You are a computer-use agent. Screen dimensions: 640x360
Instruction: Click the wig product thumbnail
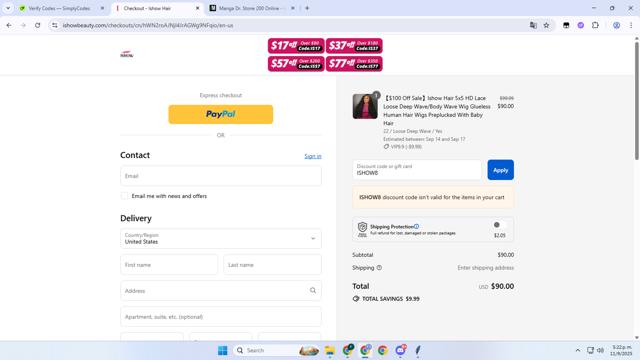(365, 107)
